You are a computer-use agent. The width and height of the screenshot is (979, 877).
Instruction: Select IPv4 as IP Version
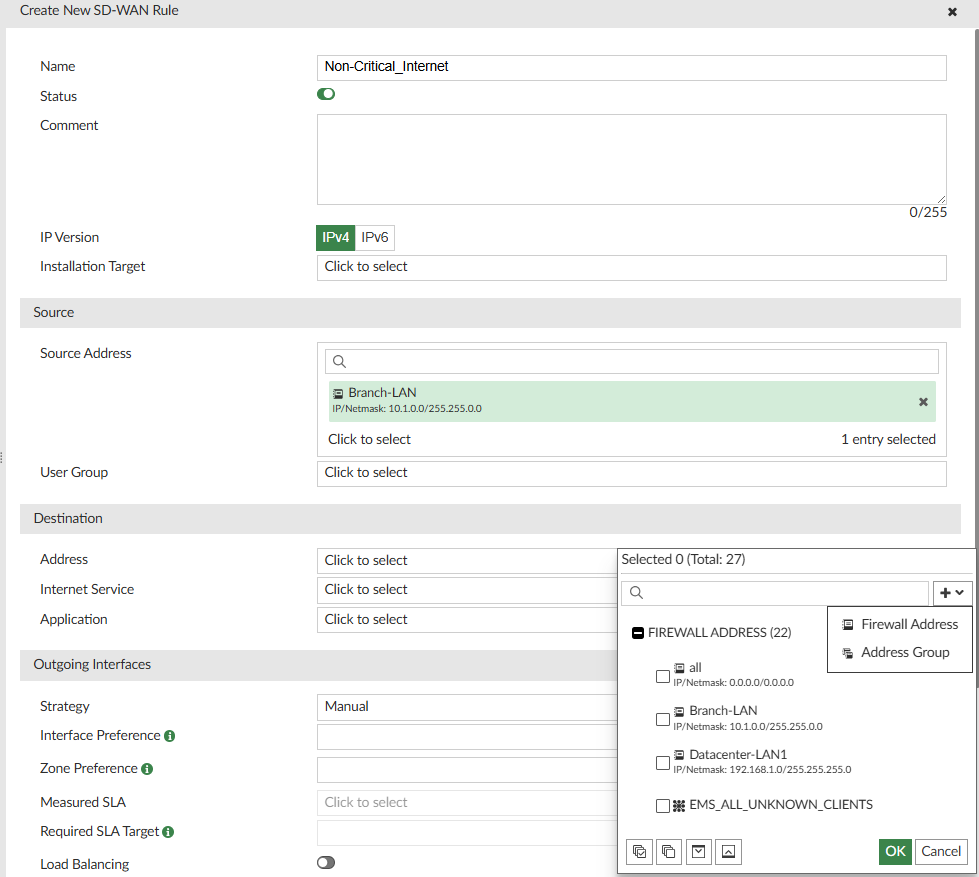pyautogui.click(x=335, y=238)
